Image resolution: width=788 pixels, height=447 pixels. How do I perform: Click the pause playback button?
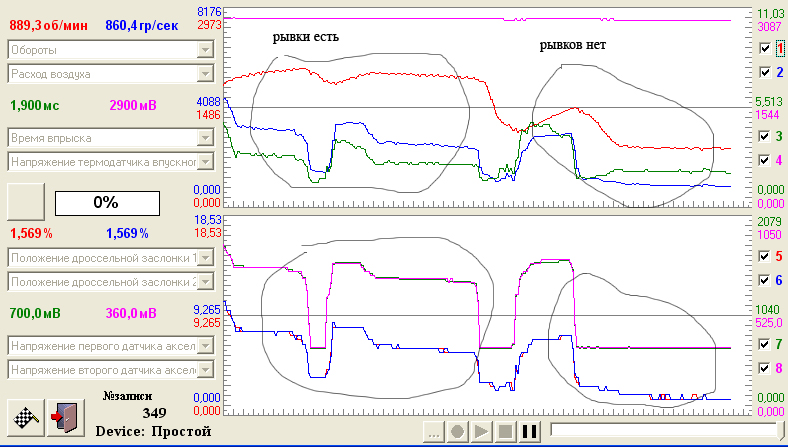tap(530, 431)
